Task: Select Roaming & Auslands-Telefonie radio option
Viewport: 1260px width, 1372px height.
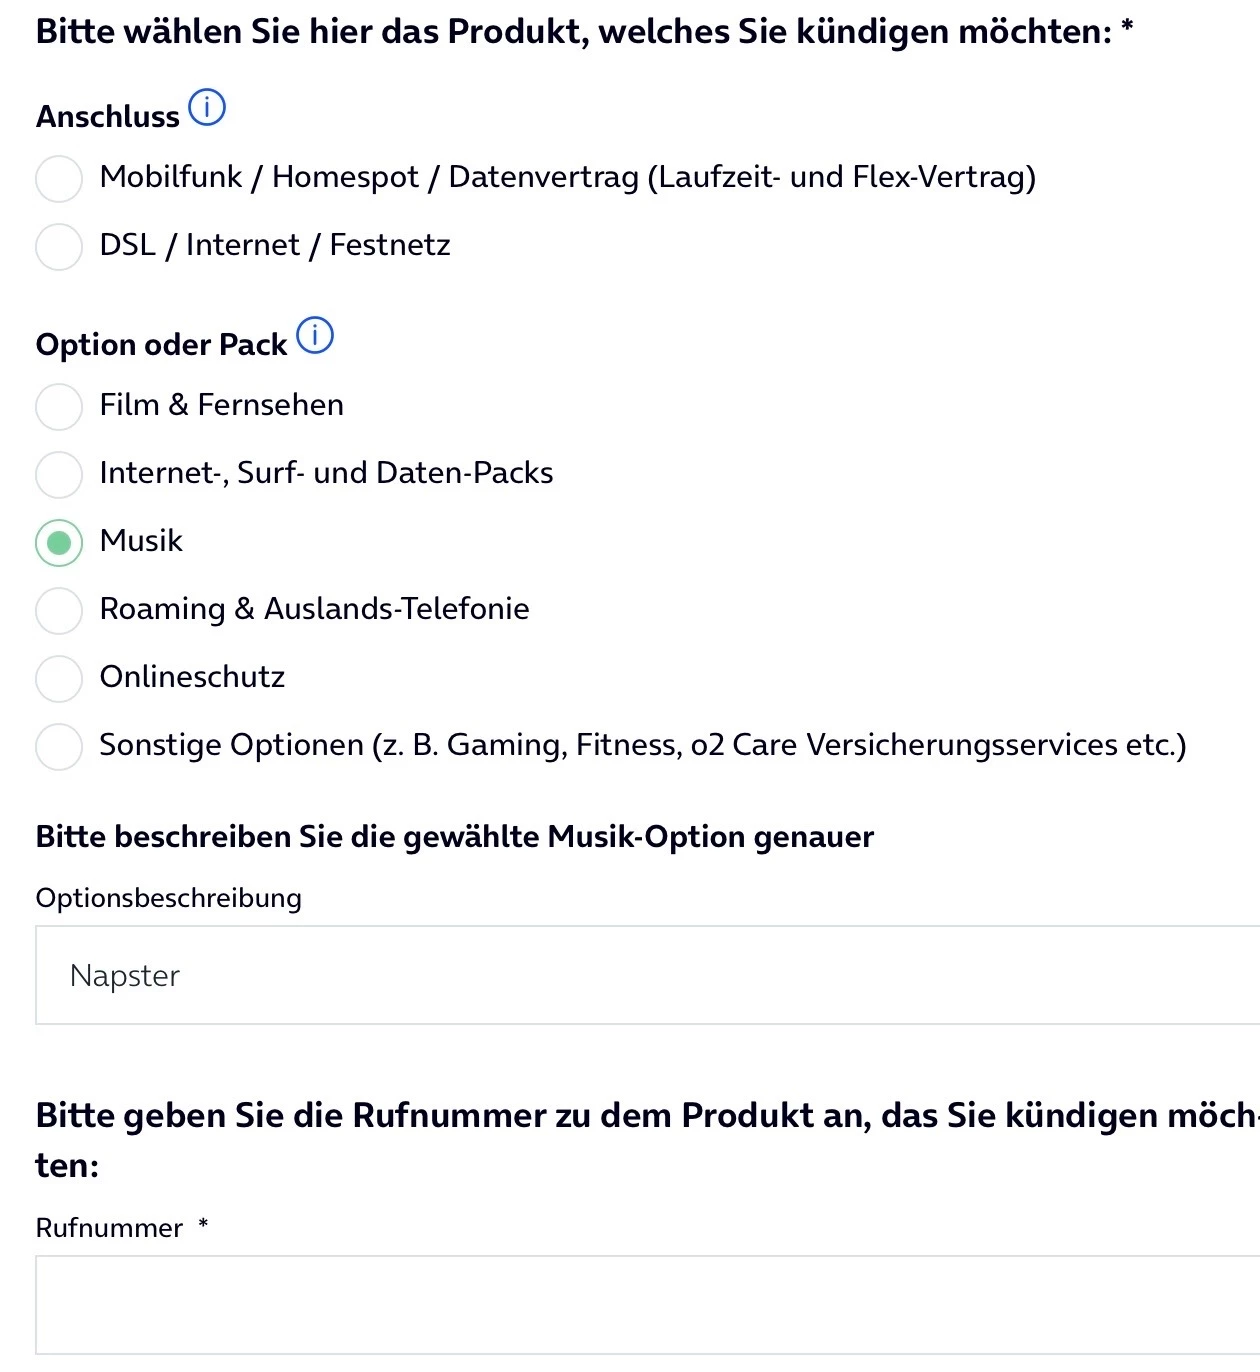Action: tap(59, 611)
